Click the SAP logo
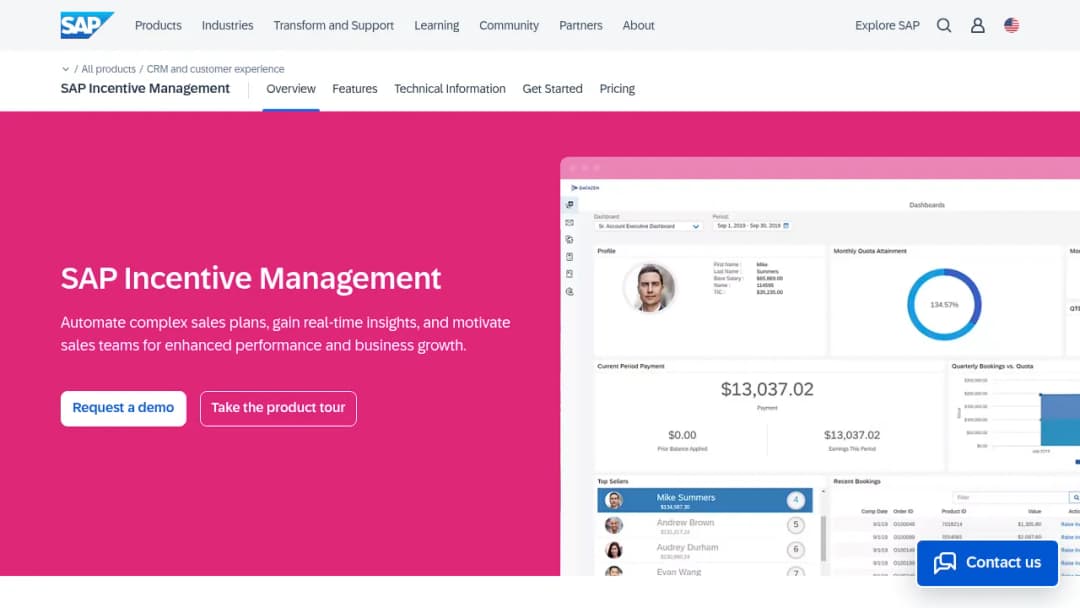This screenshot has width=1080, height=608. click(x=87, y=25)
